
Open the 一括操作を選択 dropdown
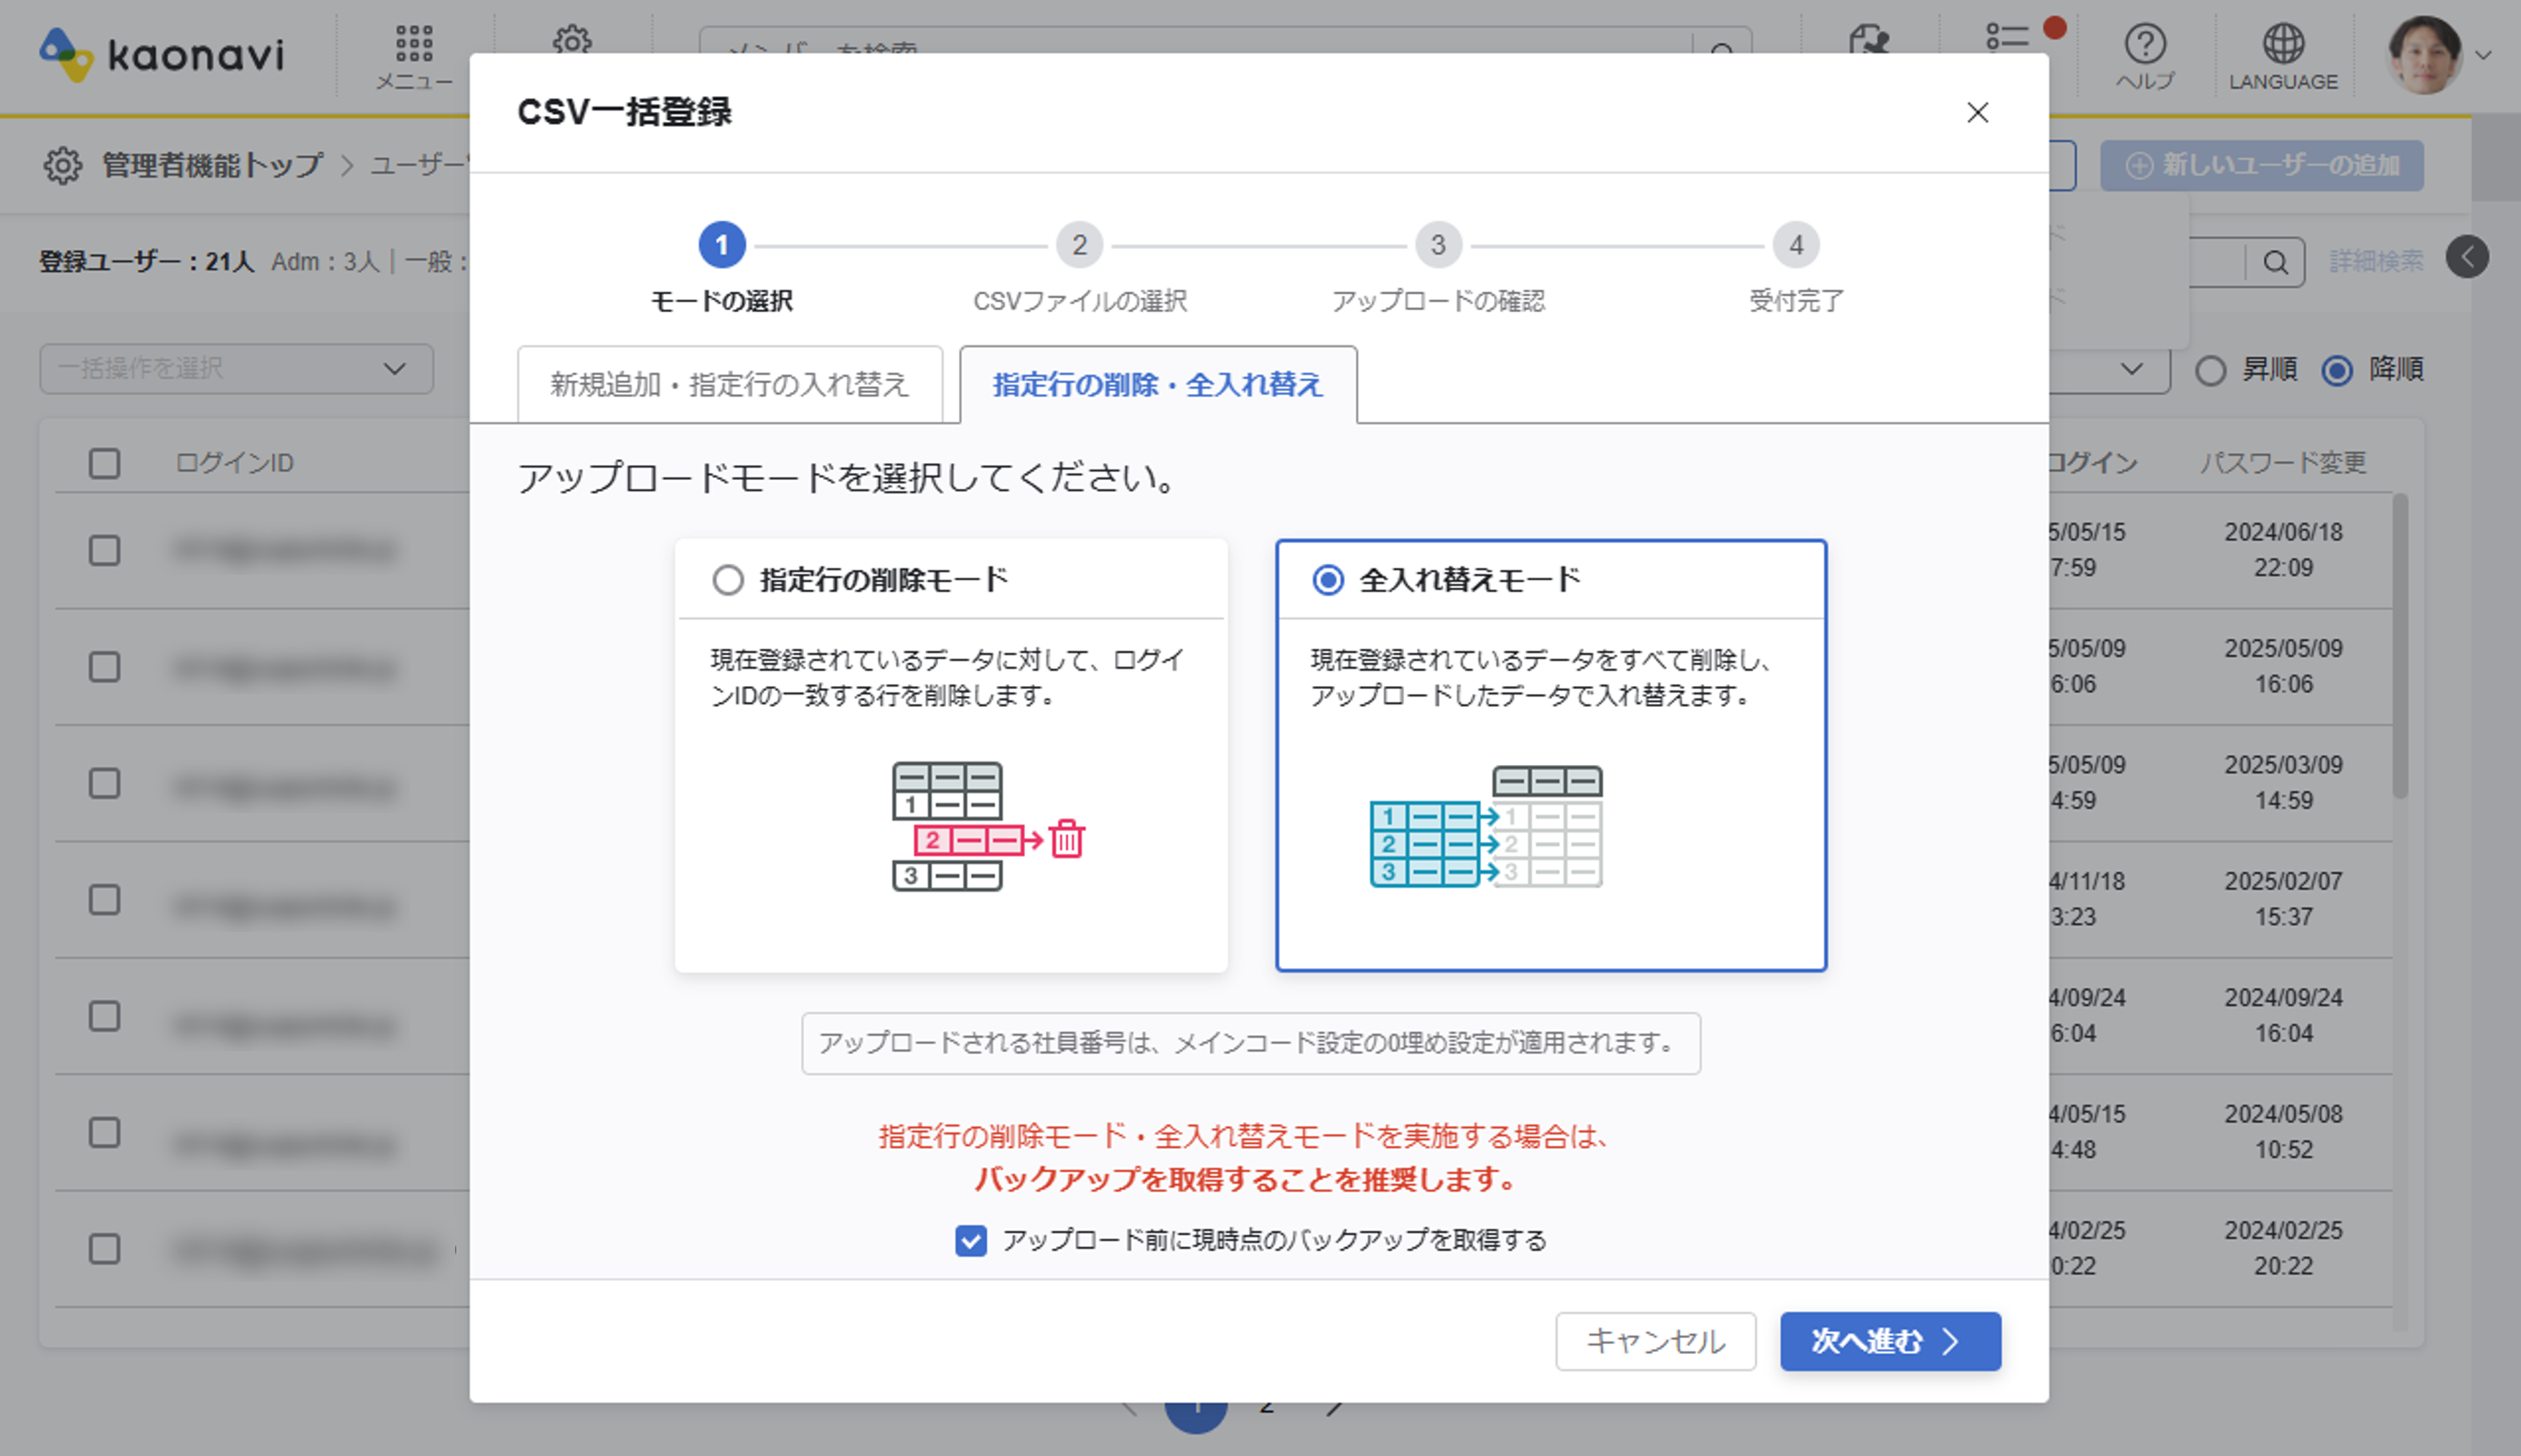click(236, 369)
